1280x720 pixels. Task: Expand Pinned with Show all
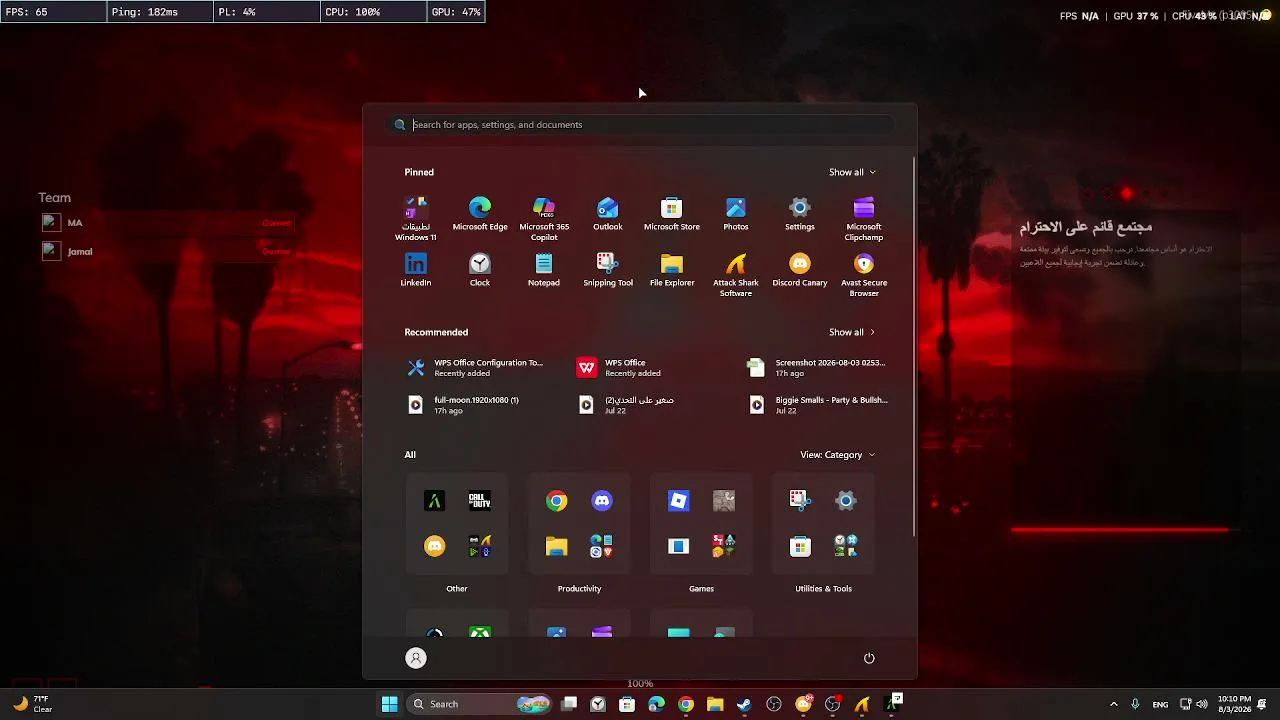coord(852,172)
